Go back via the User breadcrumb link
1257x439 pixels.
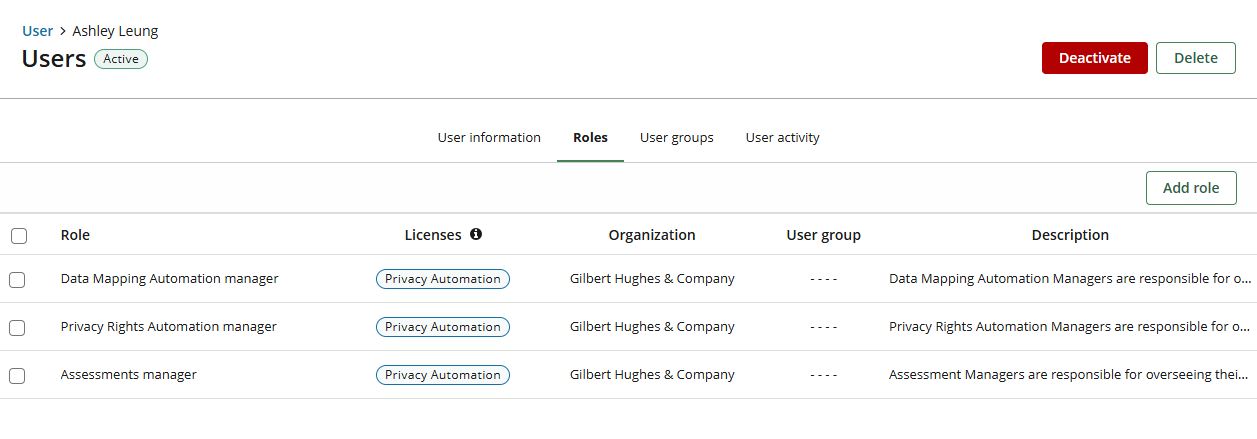pyautogui.click(x=38, y=31)
